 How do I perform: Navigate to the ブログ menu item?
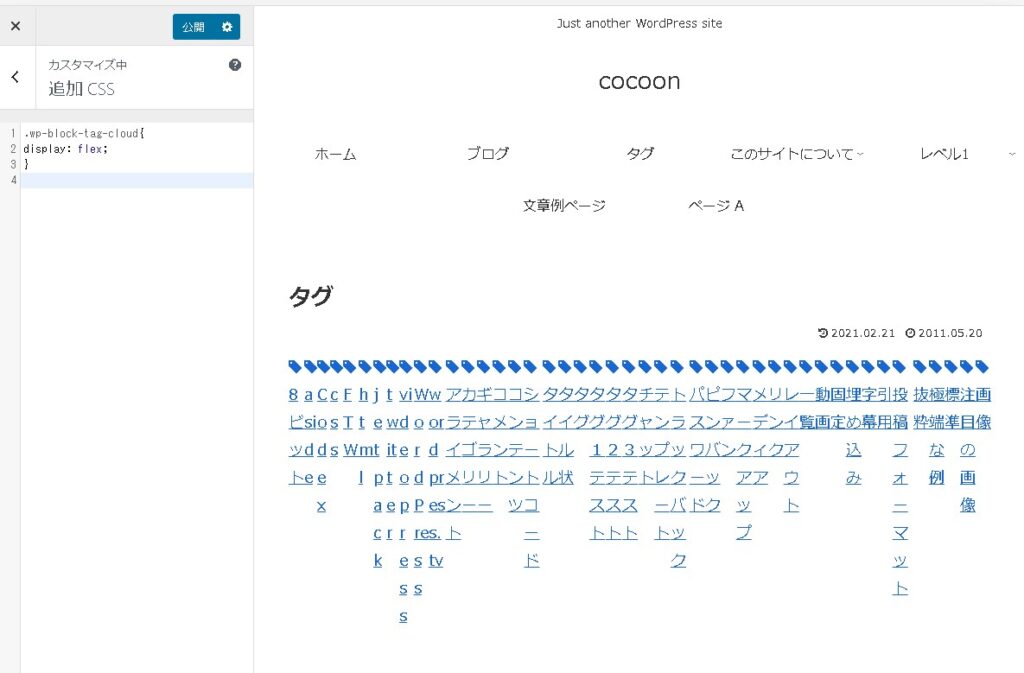[488, 154]
